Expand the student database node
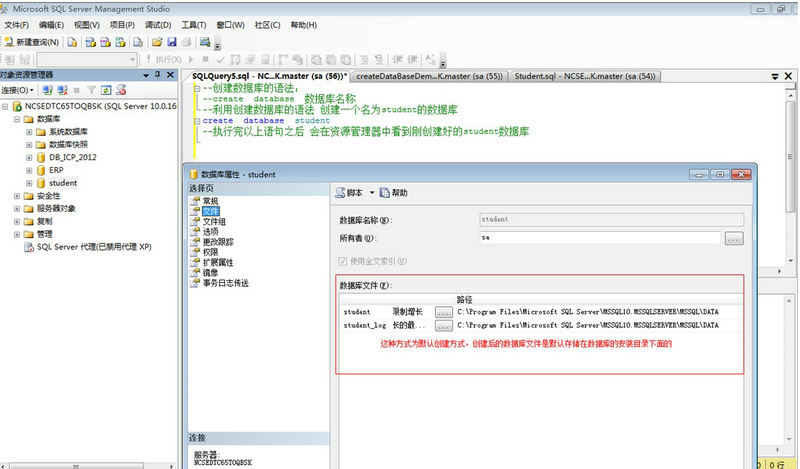800x469 pixels. point(29,183)
